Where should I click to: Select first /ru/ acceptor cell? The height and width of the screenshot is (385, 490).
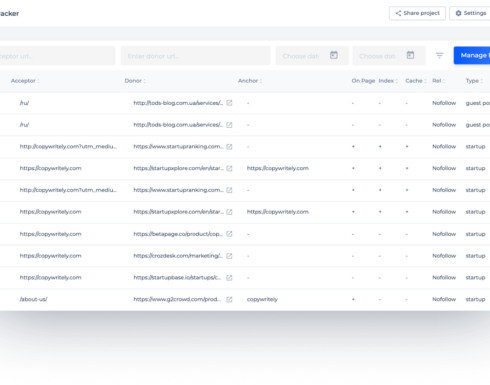click(24, 103)
